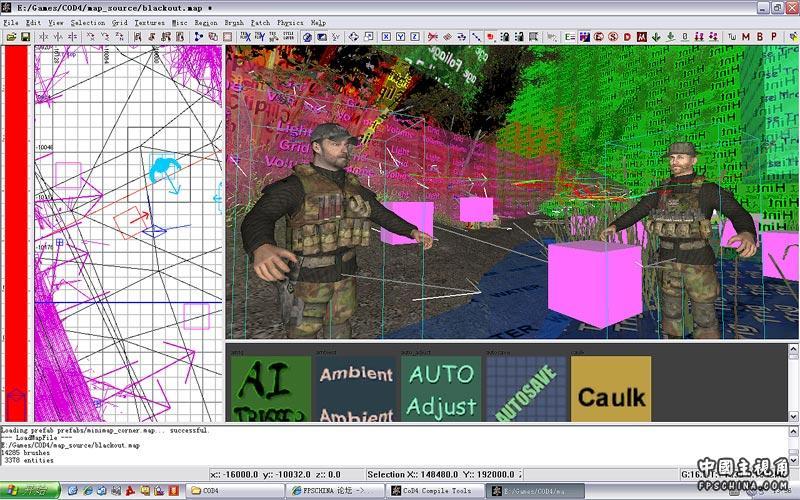This screenshot has height=500, width=800.
Task: Click the '14285 brushes' console line
Action: [x=26, y=453]
